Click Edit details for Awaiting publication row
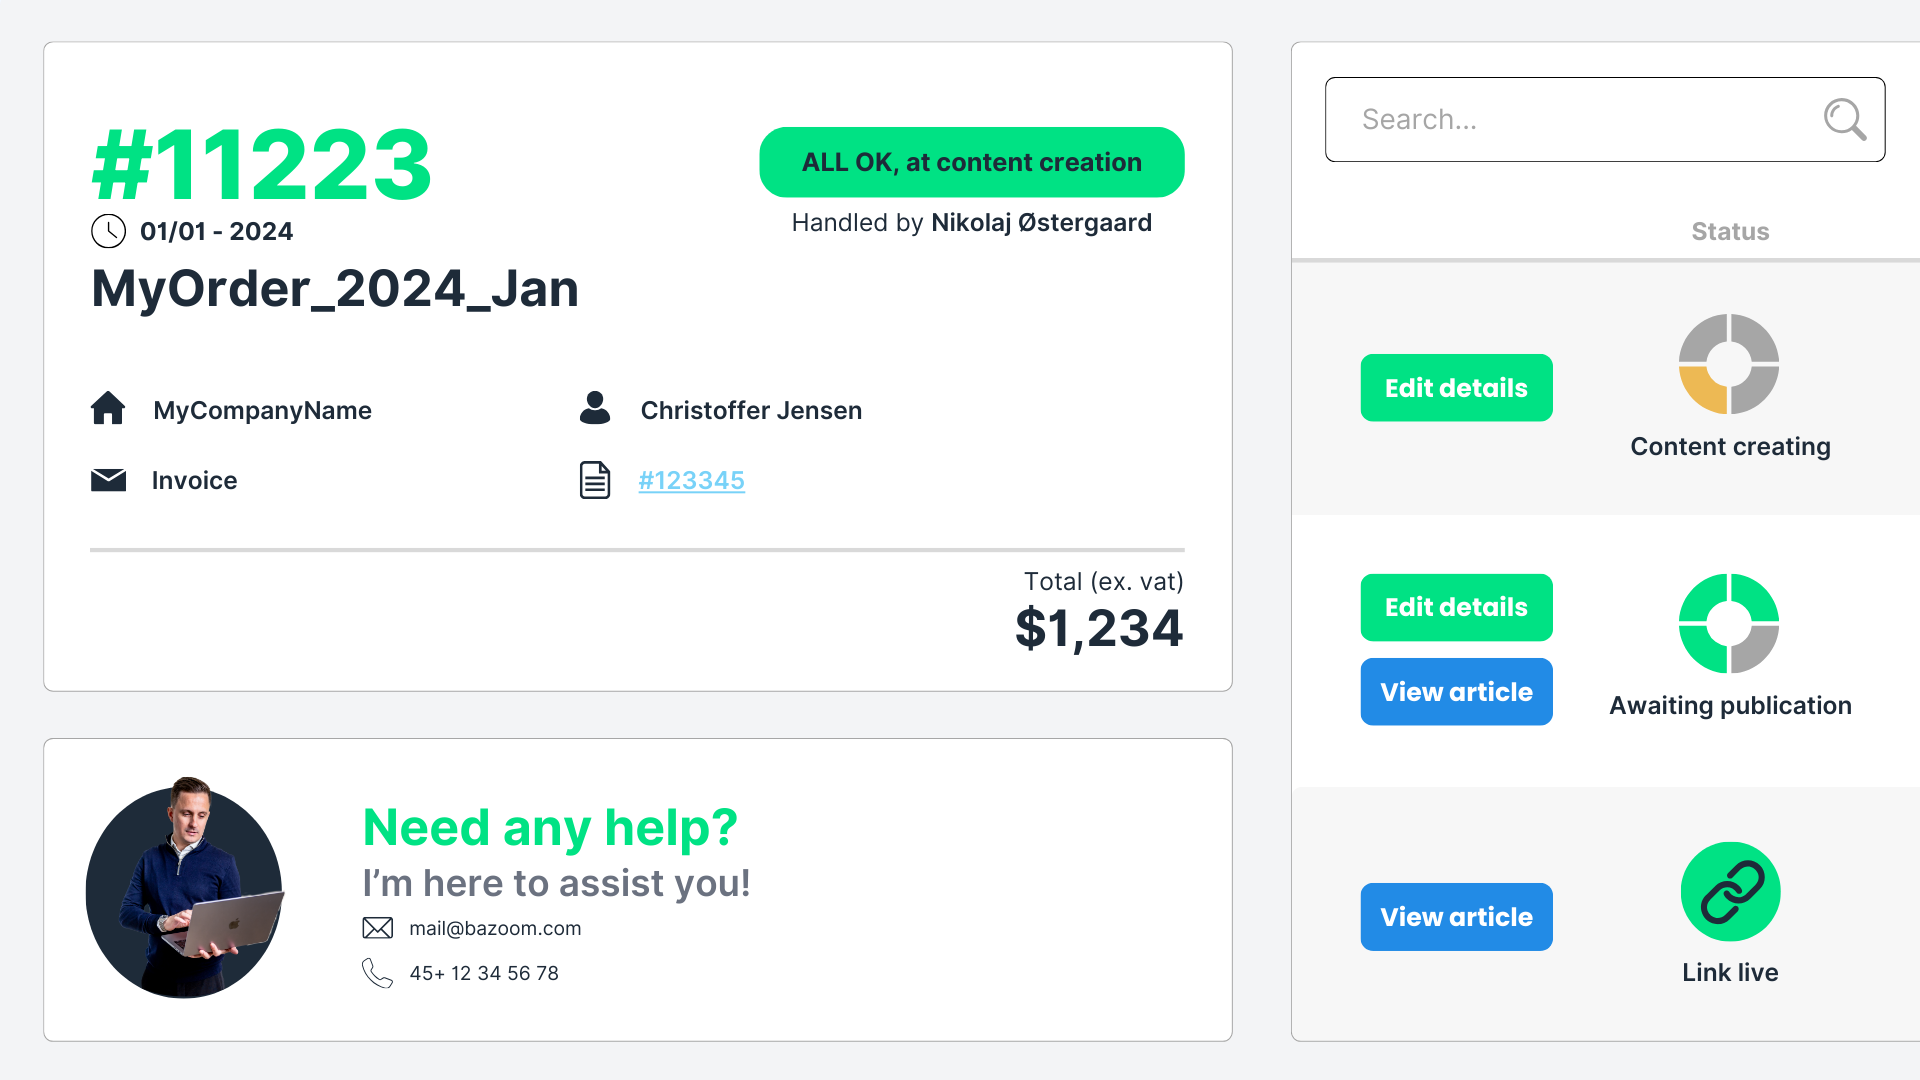 click(x=1457, y=607)
